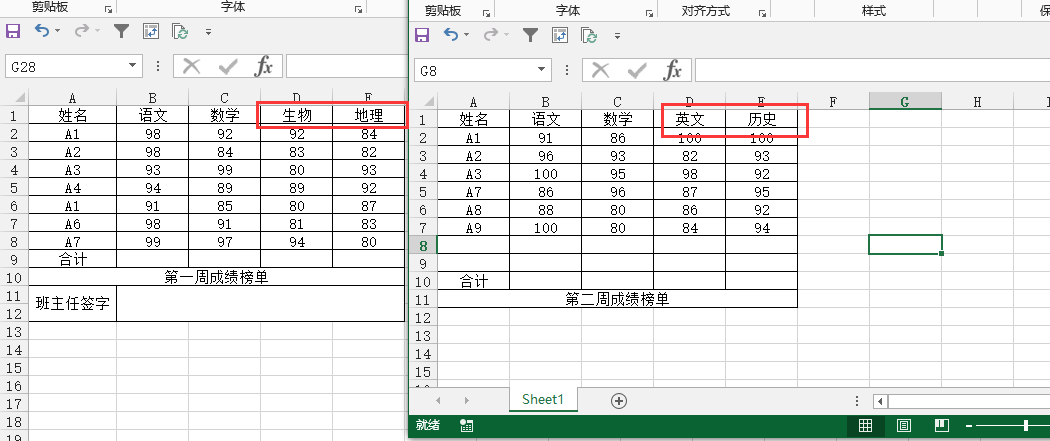This screenshot has height=441, width=1050.
Task: Click the zoom slider handle
Action: [1026, 426]
